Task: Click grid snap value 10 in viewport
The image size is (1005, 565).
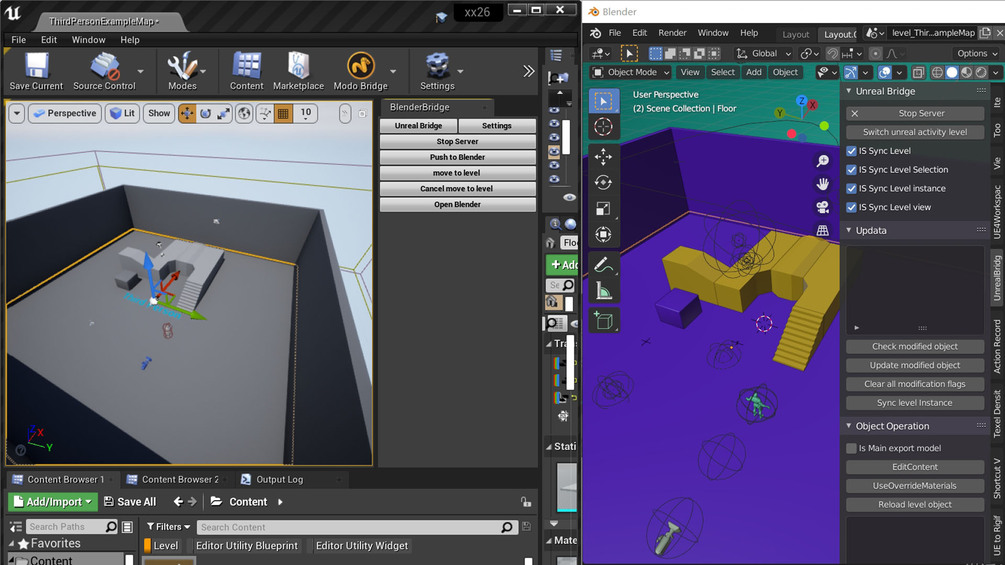Action: coord(306,113)
